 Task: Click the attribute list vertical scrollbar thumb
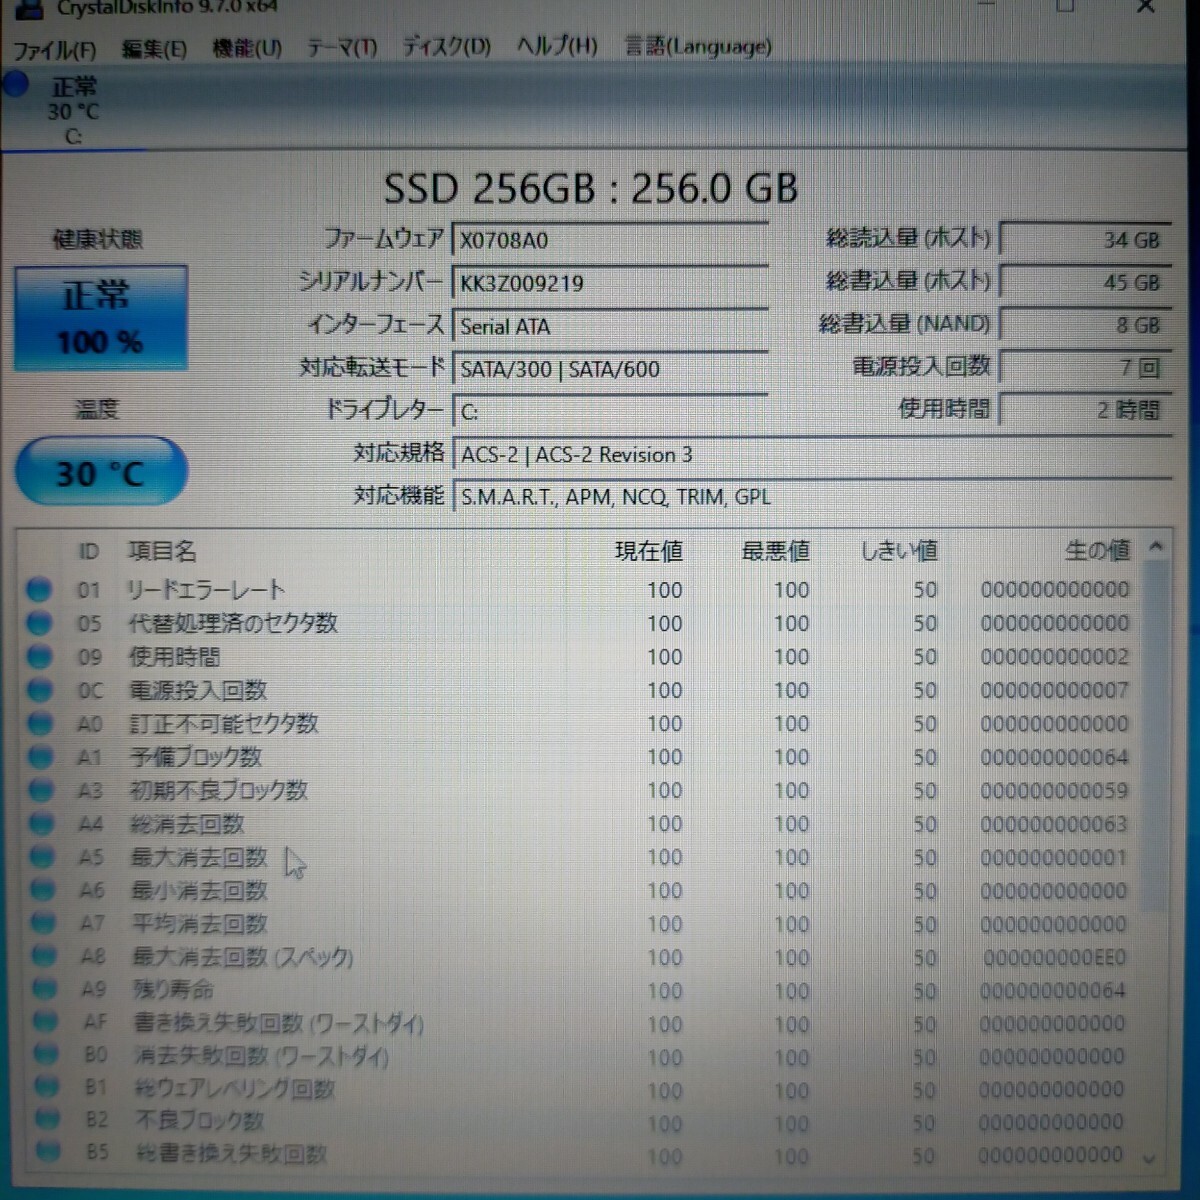(1154, 735)
